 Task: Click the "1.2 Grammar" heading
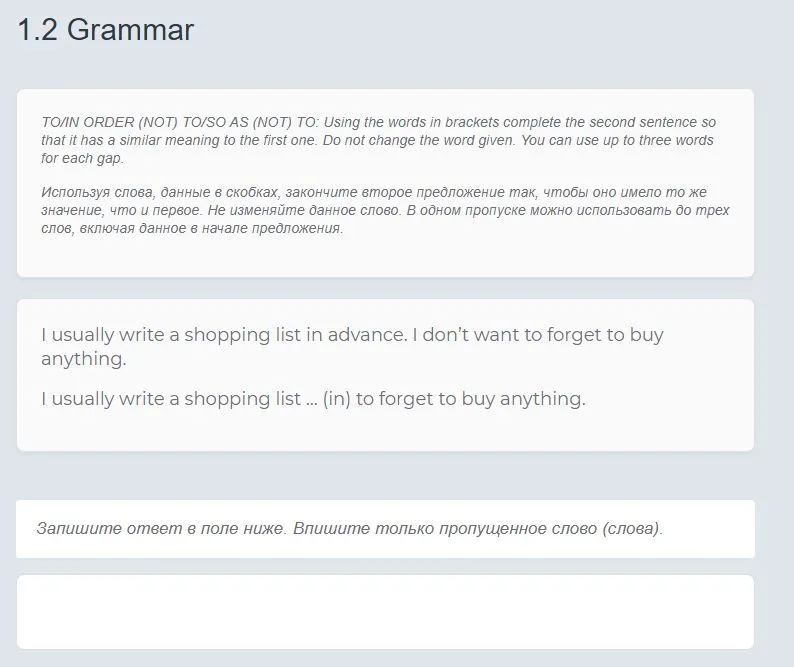(x=105, y=31)
